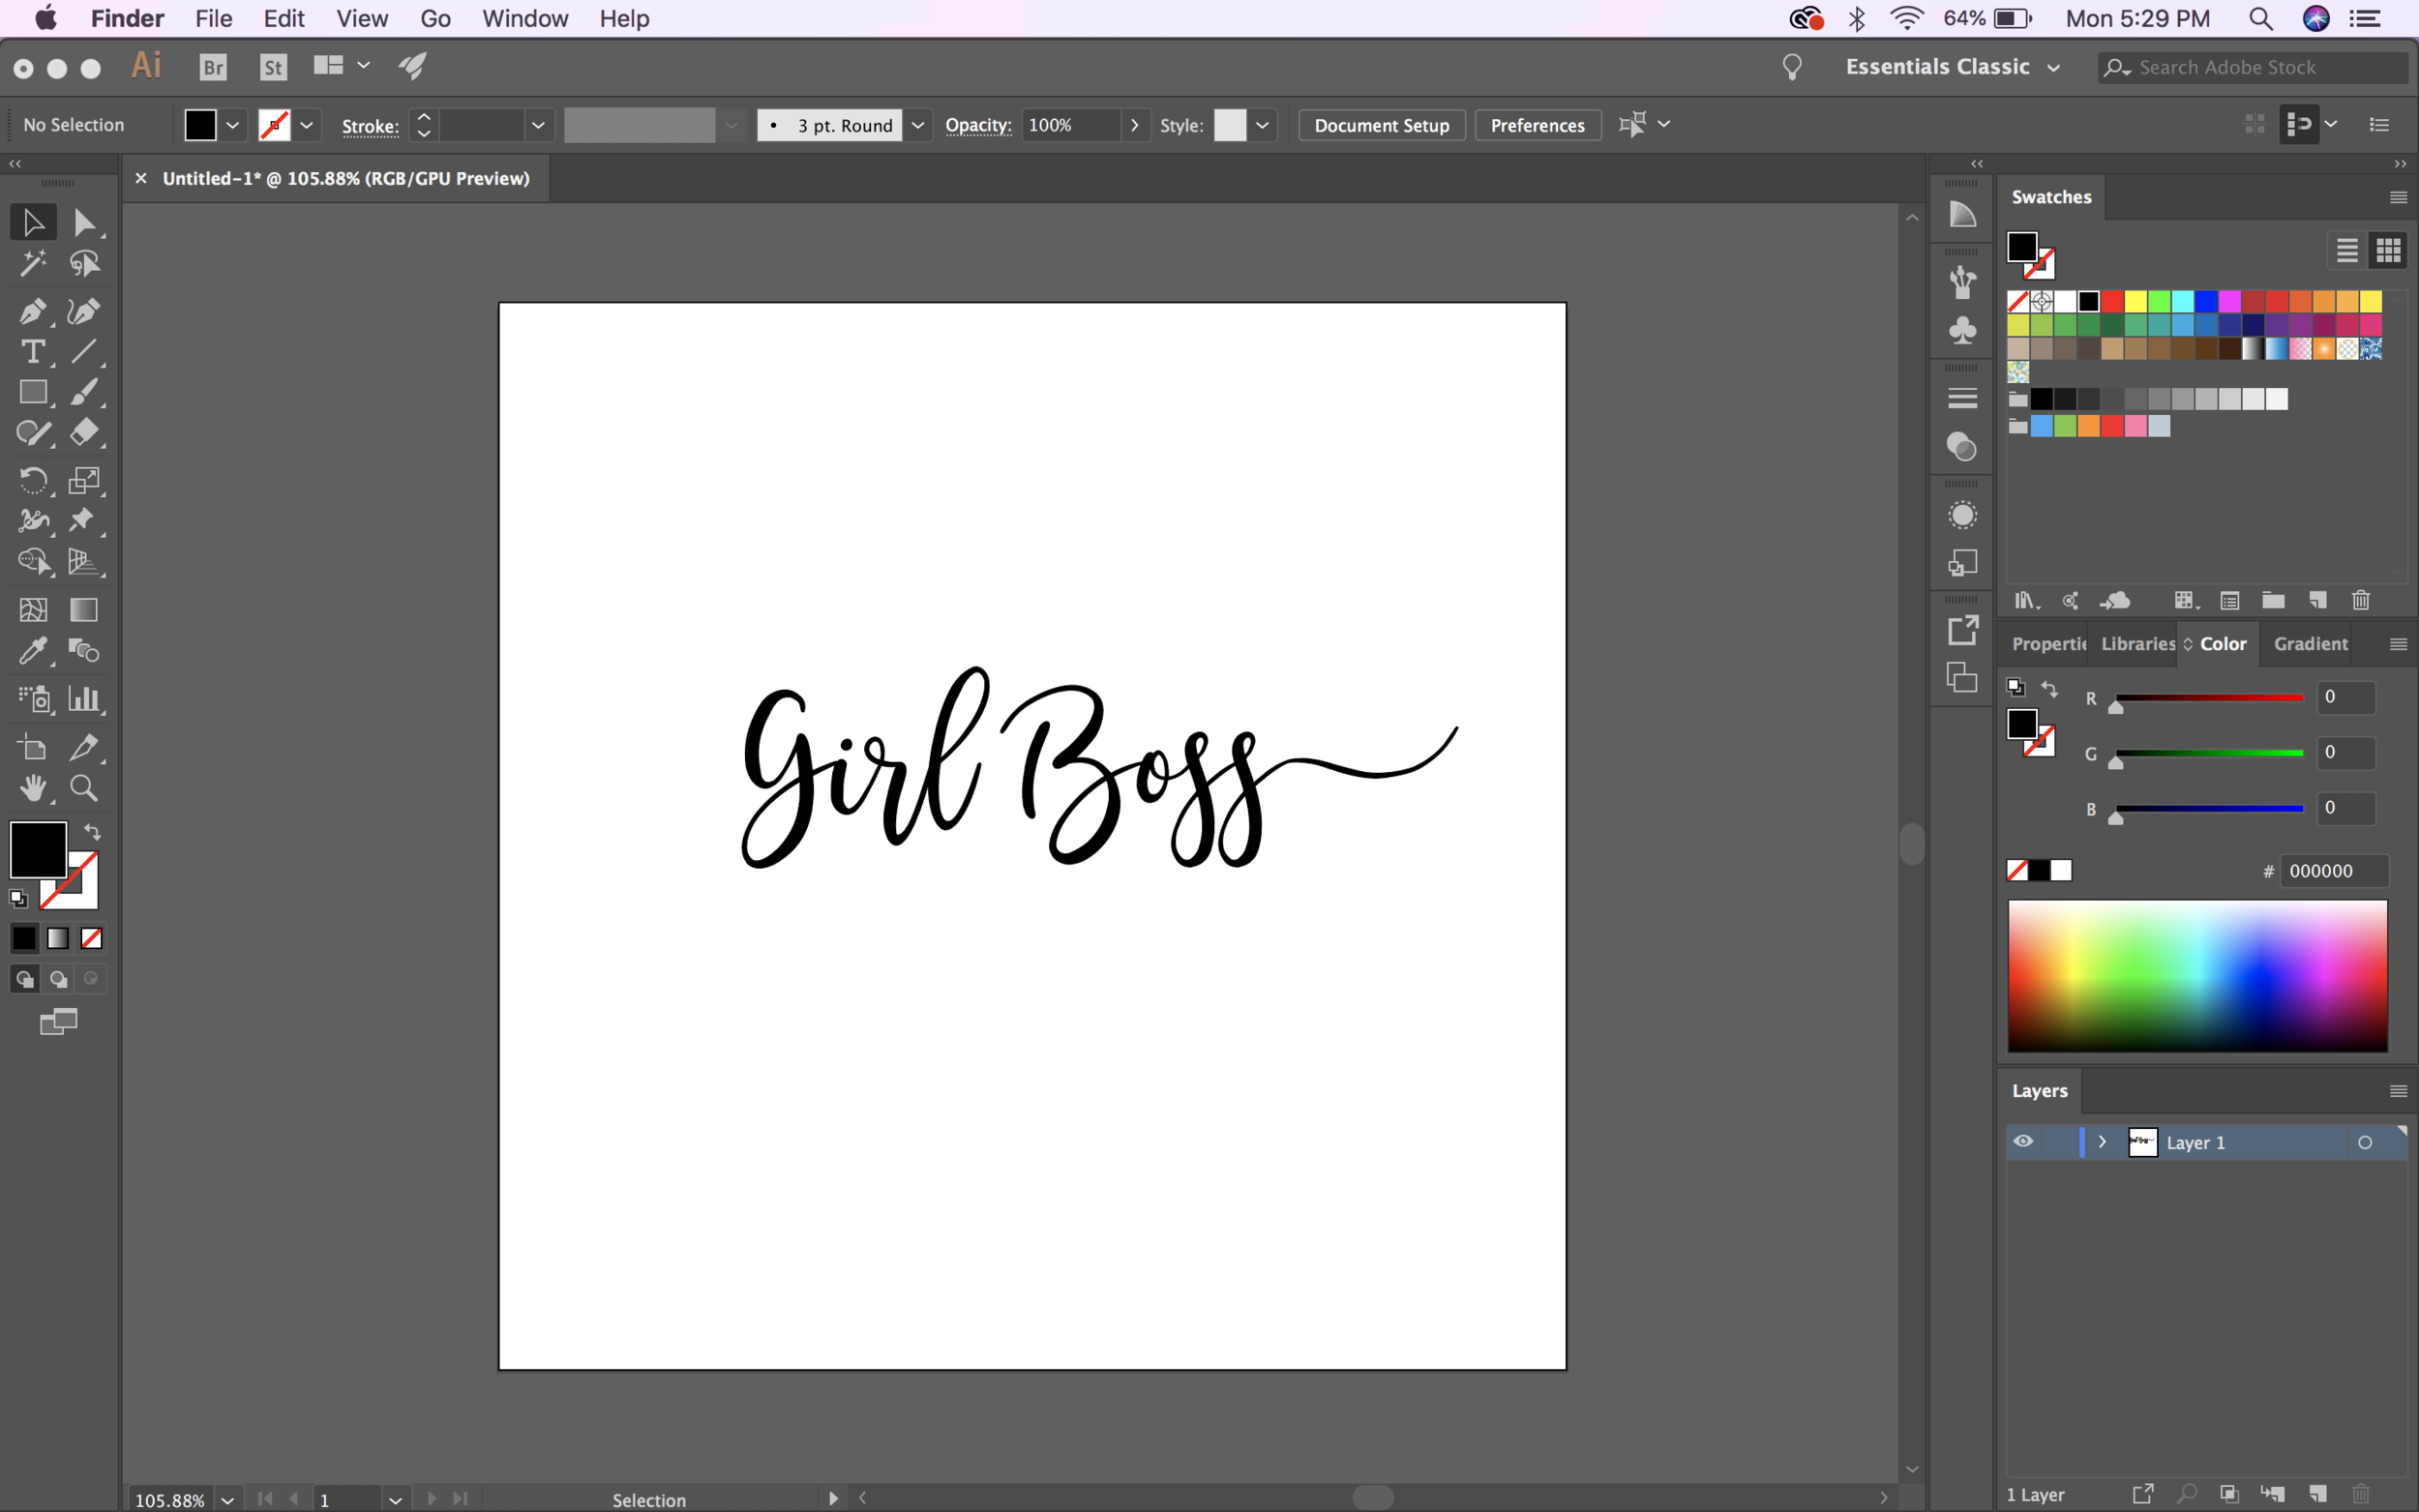The height and width of the screenshot is (1512, 2419).
Task: Switch swatches to list view
Action: click(x=2347, y=250)
